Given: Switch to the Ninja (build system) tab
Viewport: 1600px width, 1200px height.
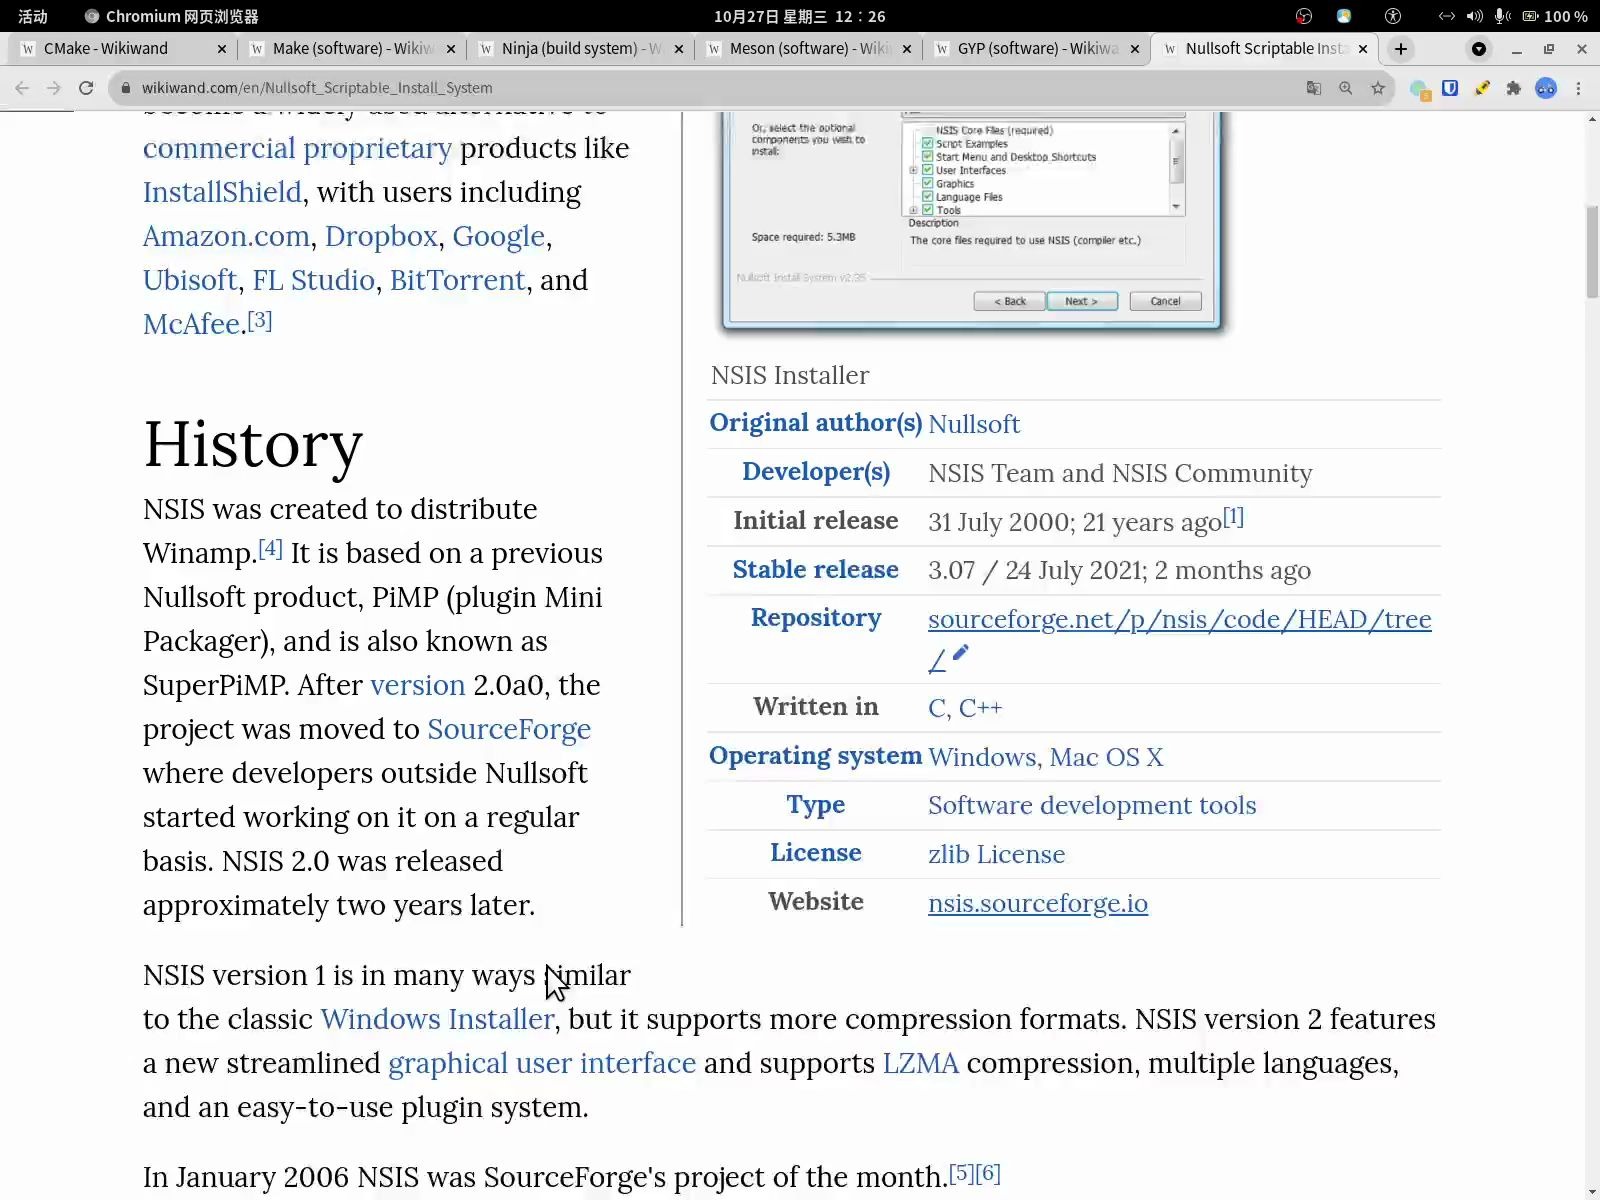Looking at the screenshot, I should click(x=580, y=48).
